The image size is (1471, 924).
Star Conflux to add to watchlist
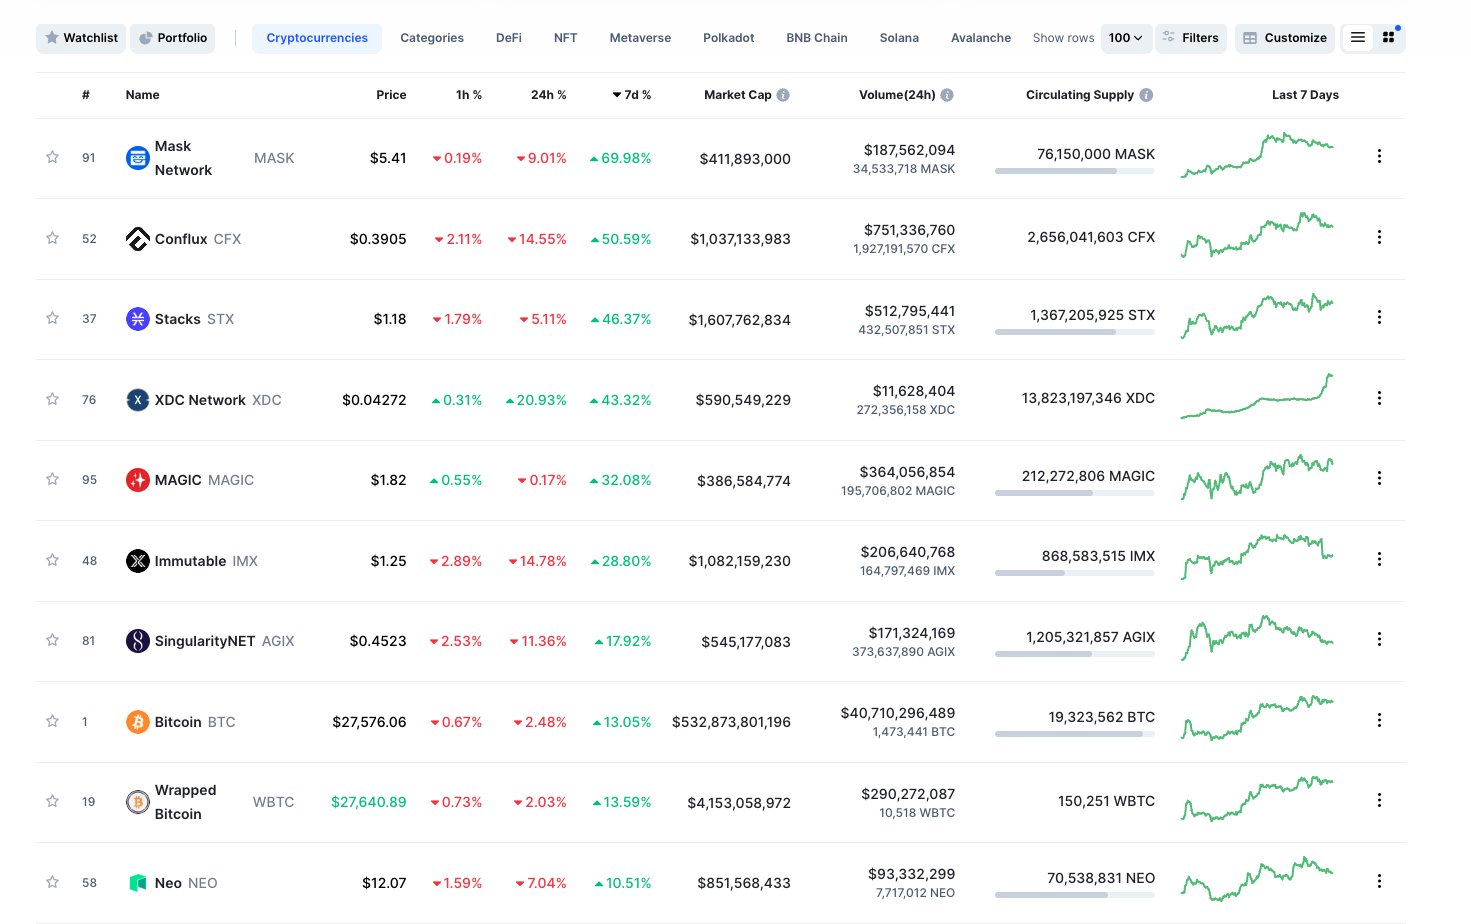click(52, 238)
